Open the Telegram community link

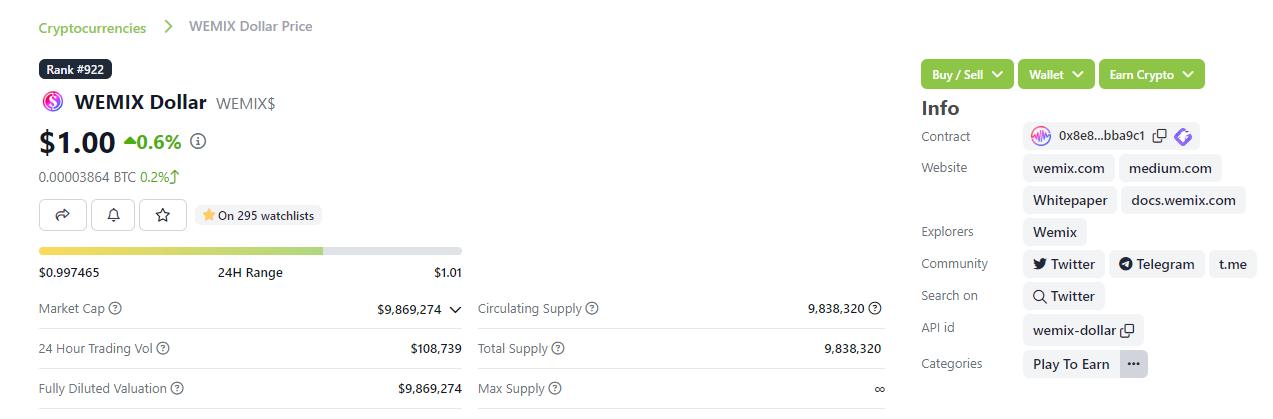click(1156, 264)
